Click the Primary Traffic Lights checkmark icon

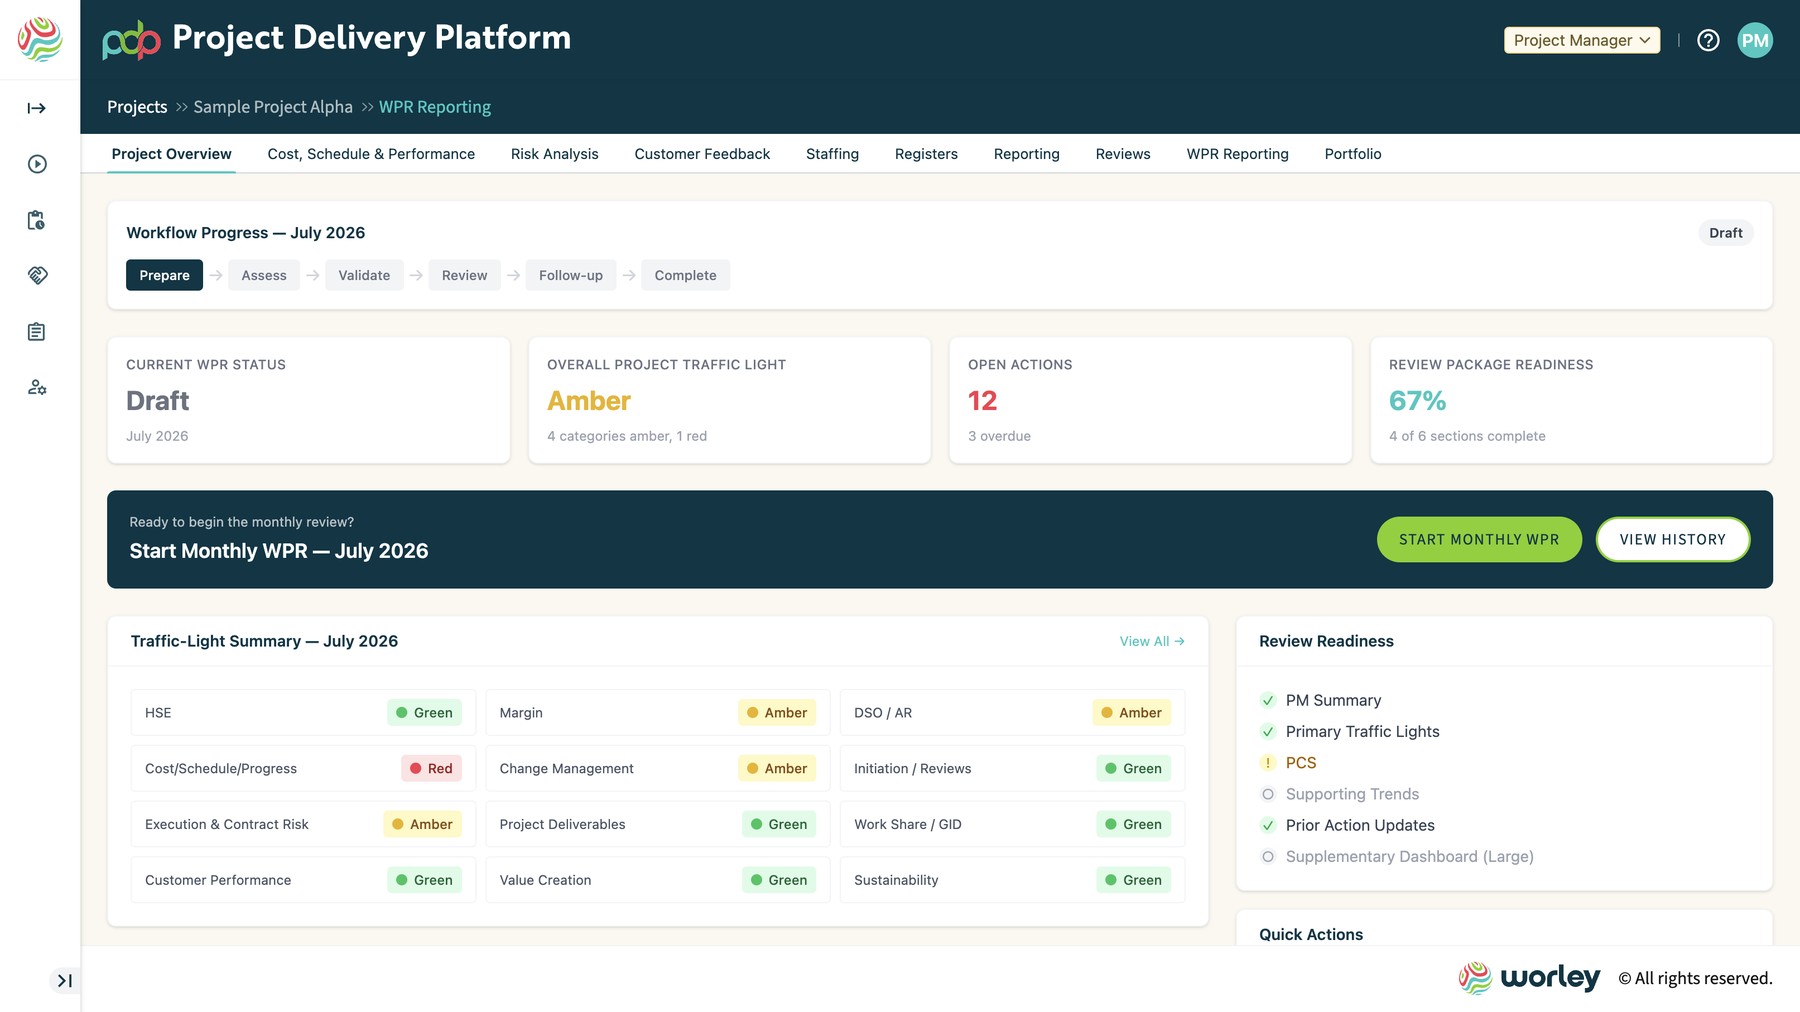pos(1268,732)
